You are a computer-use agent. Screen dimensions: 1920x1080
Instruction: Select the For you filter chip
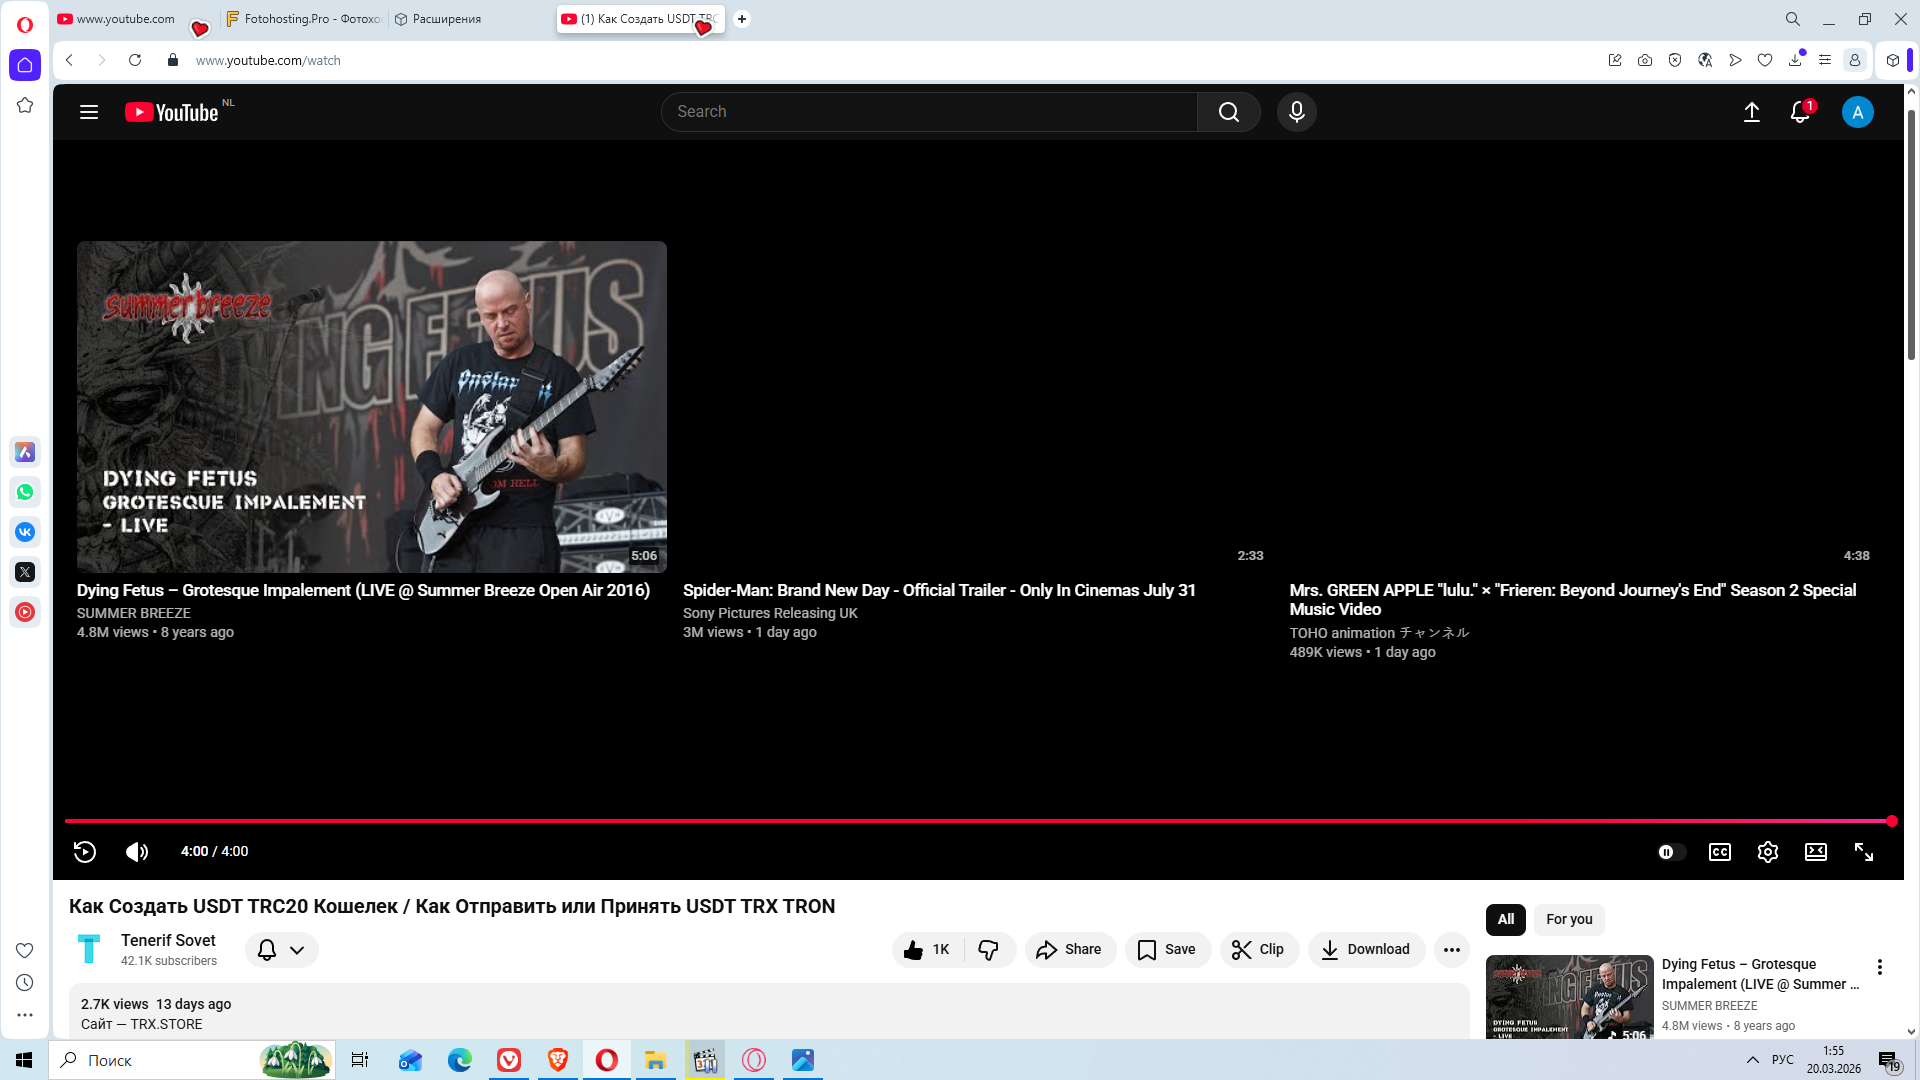point(1568,919)
